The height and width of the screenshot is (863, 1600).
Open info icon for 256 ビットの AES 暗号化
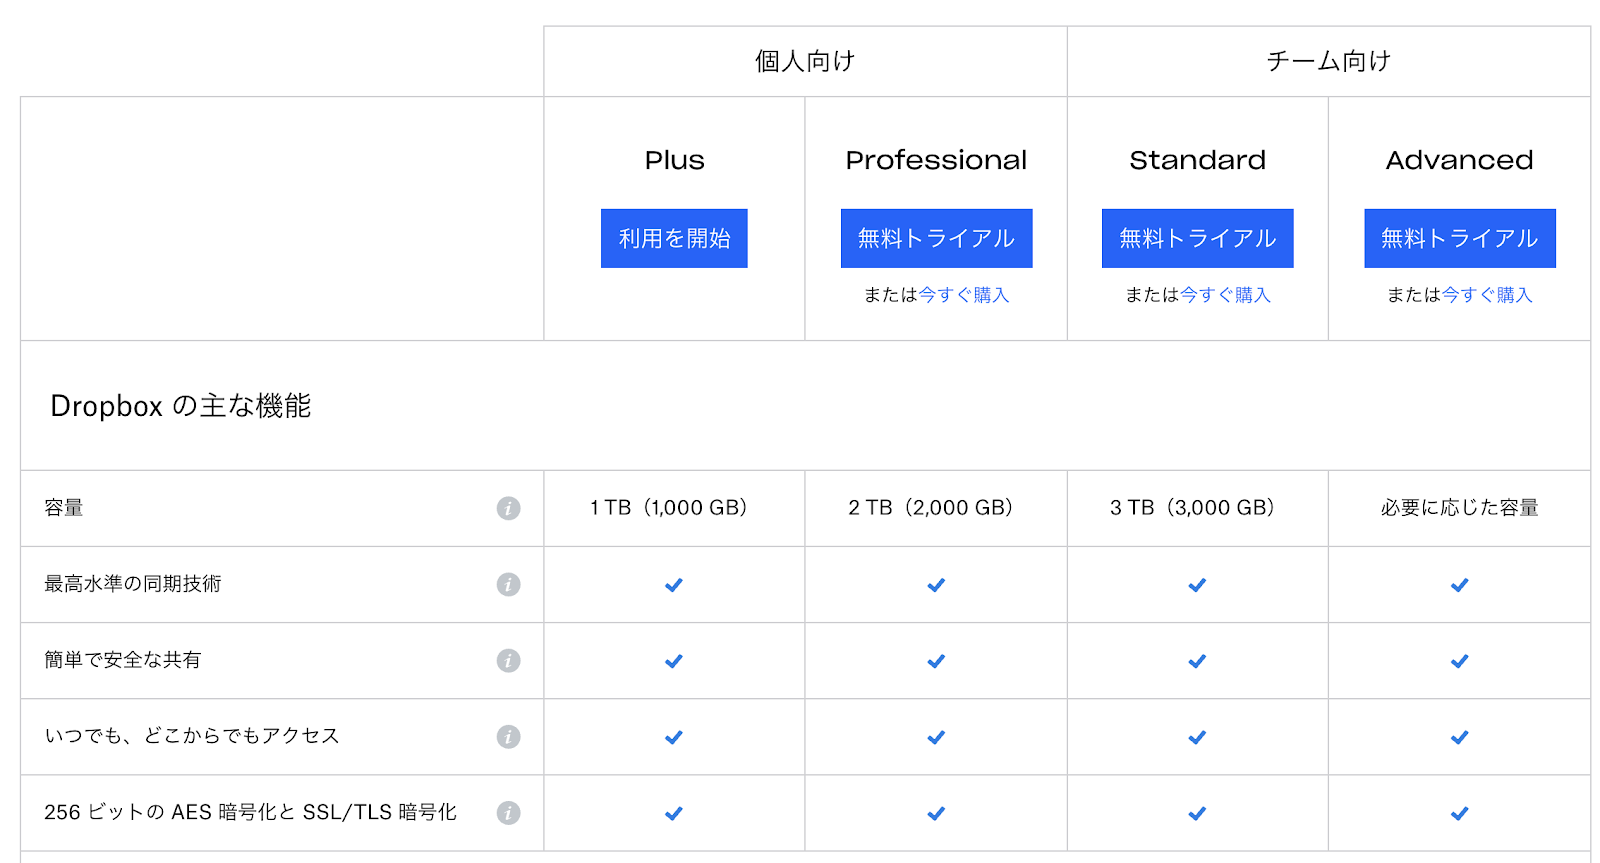[x=508, y=812]
